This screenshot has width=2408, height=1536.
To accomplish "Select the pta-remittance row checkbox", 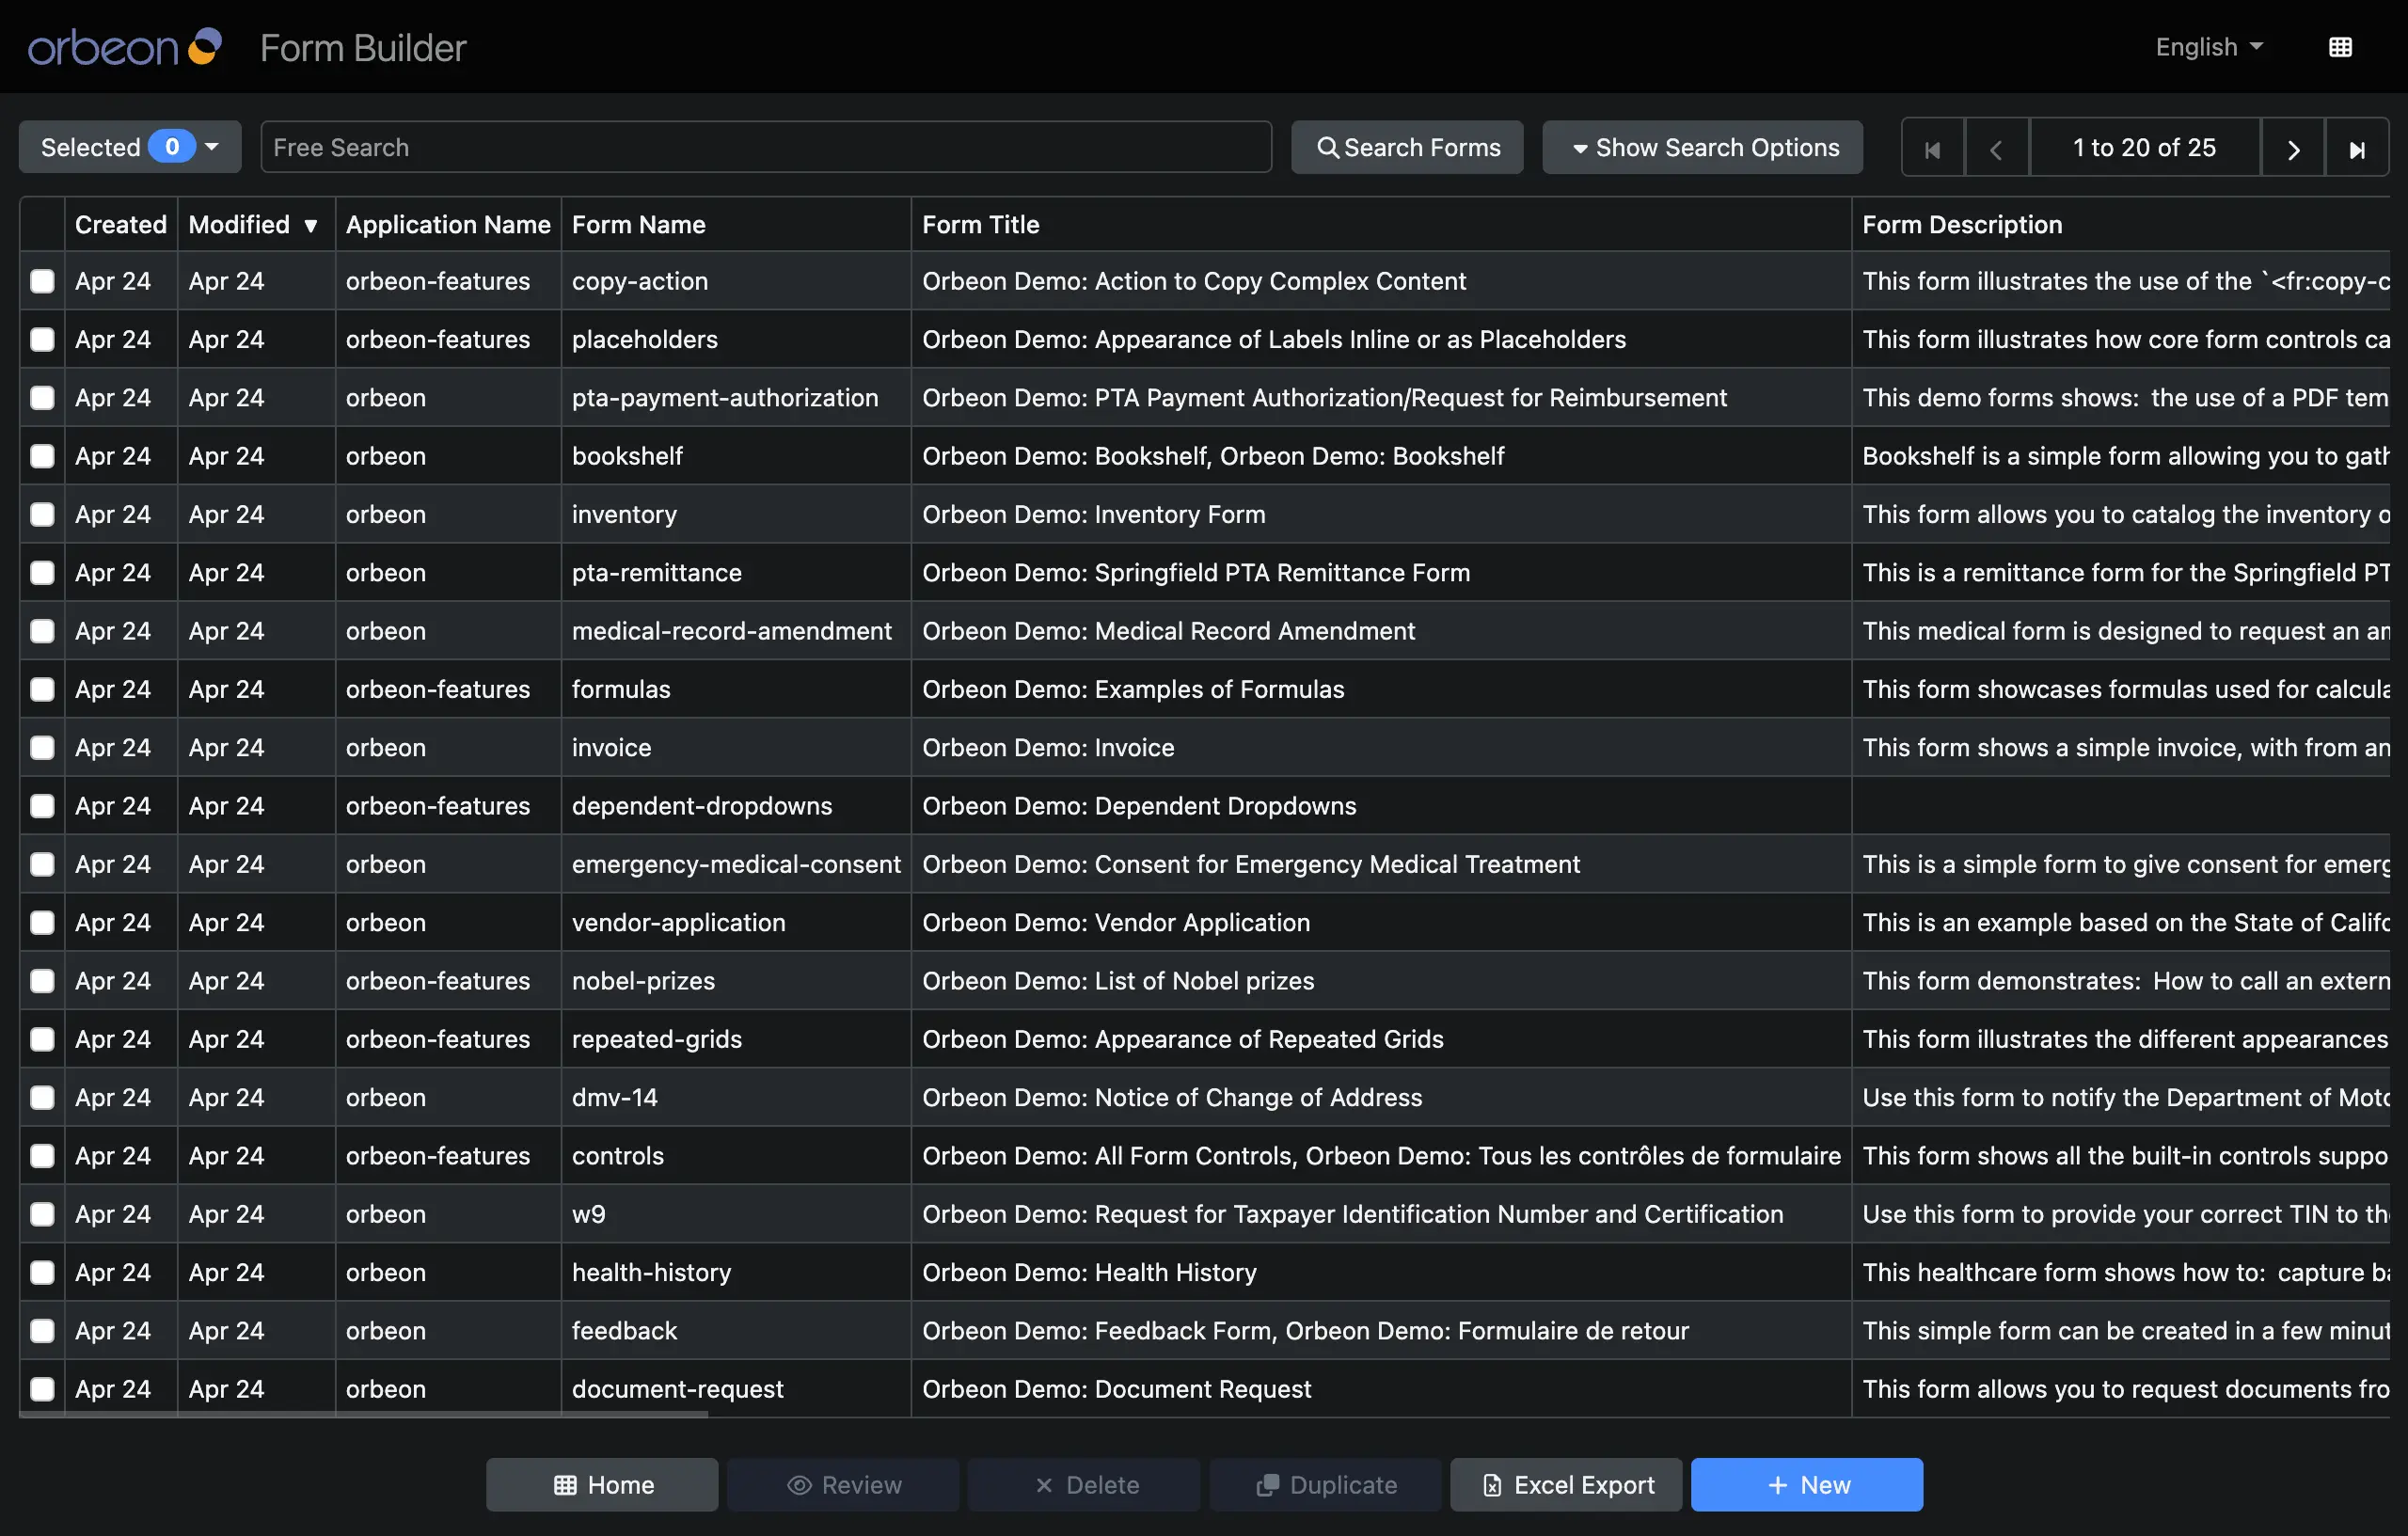I will [42, 573].
